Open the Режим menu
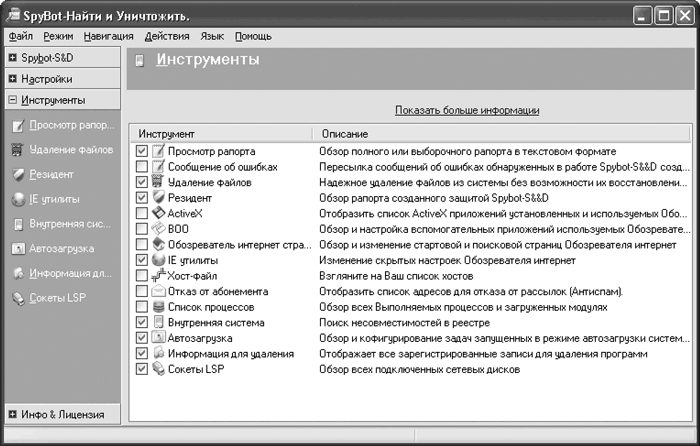Screen dimensions: 700x446 (x=58, y=37)
